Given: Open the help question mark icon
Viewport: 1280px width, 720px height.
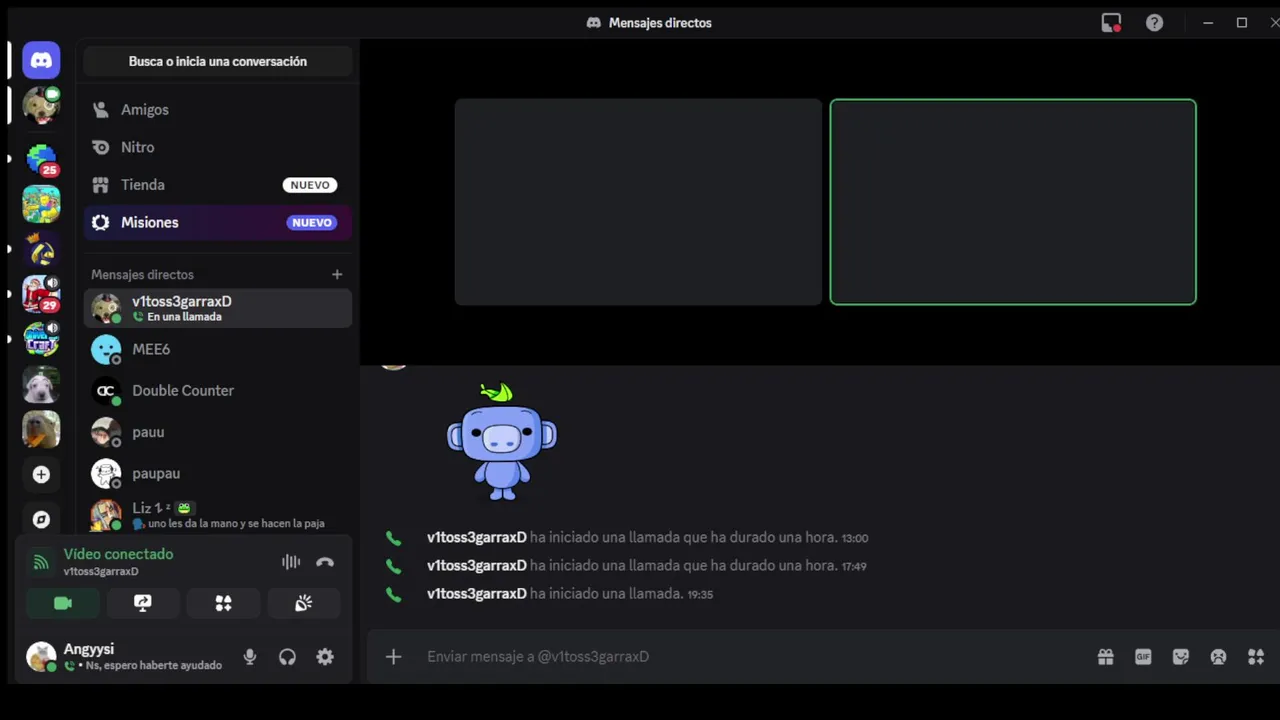Looking at the screenshot, I should click(1154, 22).
